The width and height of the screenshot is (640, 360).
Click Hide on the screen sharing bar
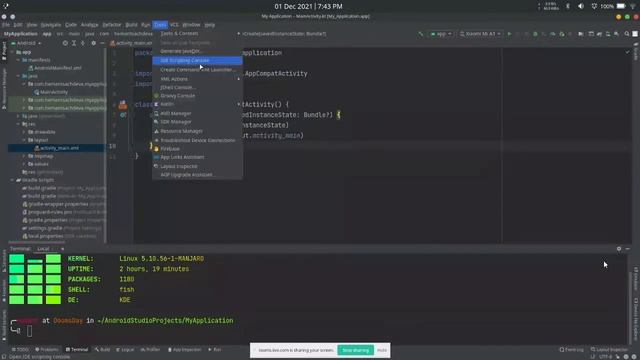382,350
